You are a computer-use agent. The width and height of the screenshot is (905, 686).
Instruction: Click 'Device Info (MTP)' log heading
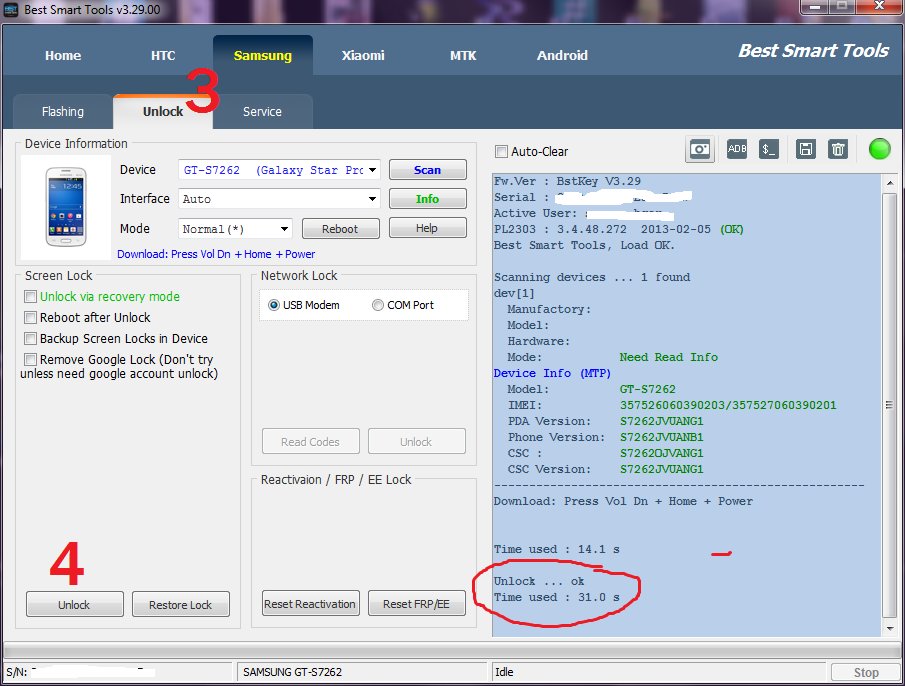pyautogui.click(x=552, y=373)
